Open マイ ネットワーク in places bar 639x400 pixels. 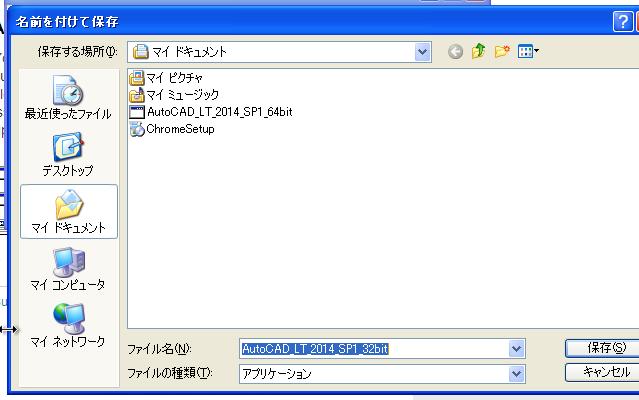[x=68, y=325]
